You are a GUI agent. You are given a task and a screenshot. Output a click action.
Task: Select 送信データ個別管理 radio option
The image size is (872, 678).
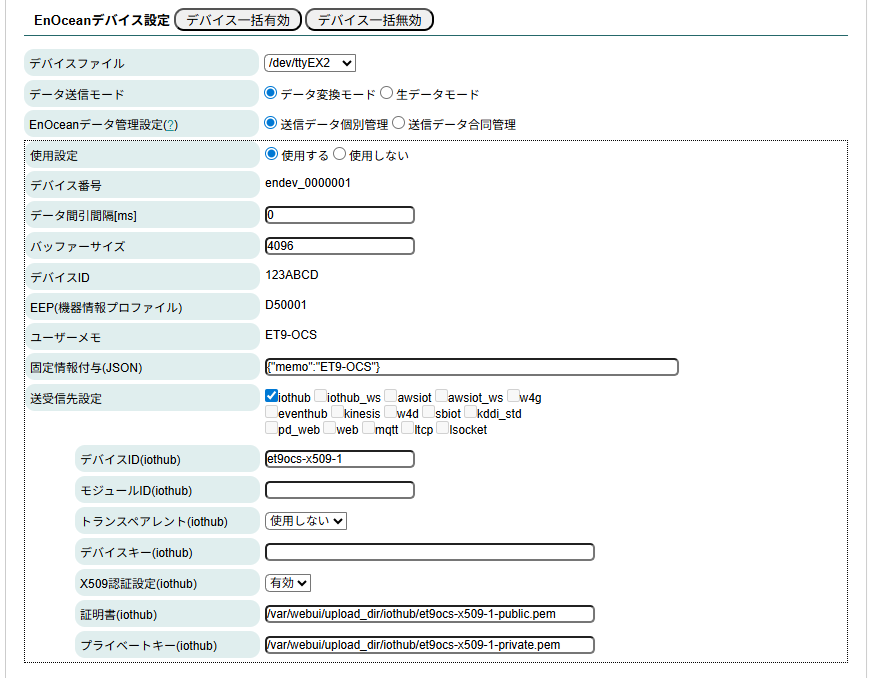[x=271, y=123]
